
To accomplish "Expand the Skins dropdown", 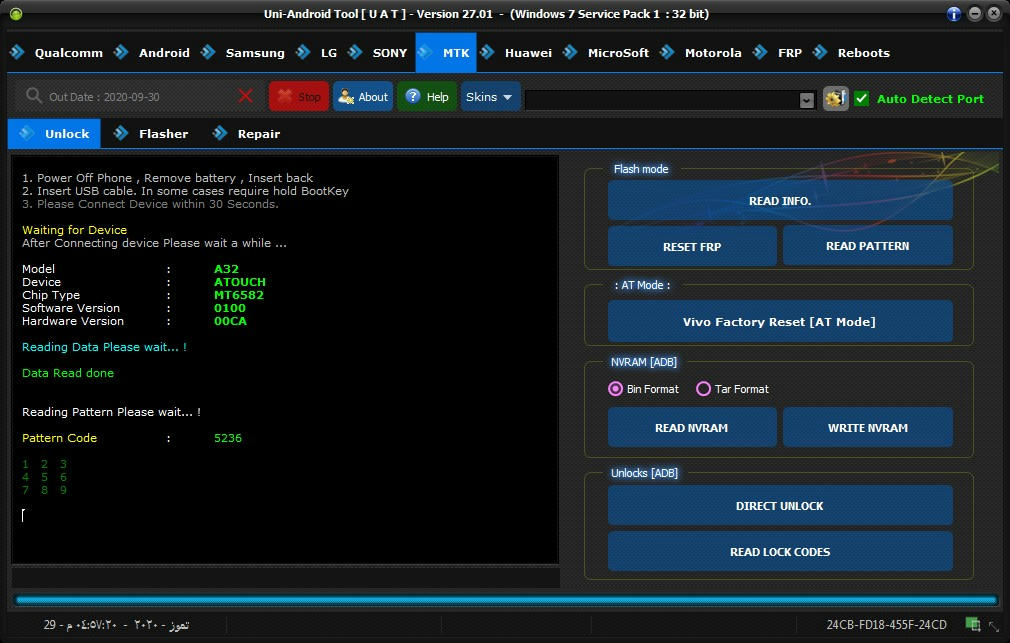I will [490, 97].
